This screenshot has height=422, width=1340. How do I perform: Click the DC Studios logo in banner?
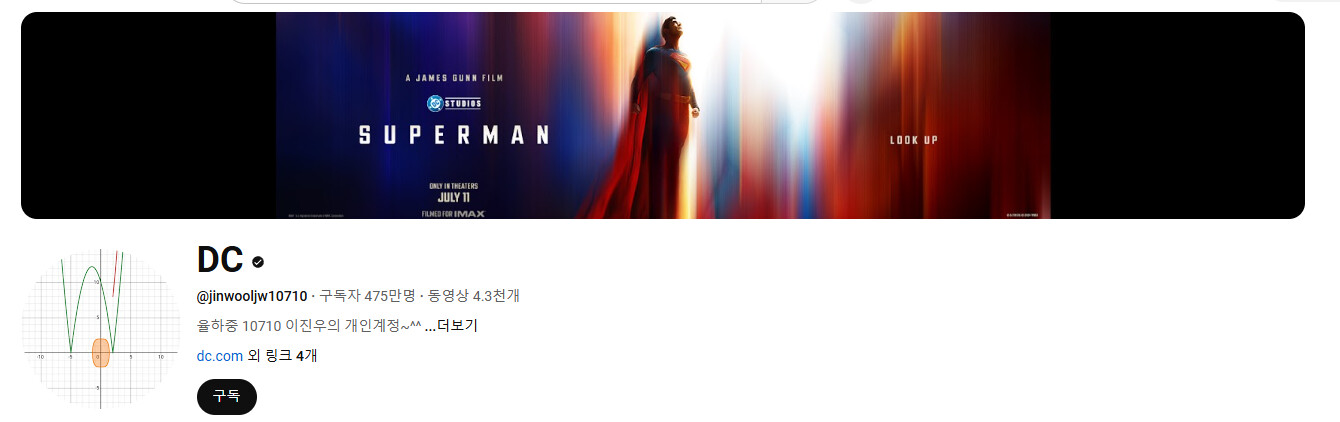454,102
